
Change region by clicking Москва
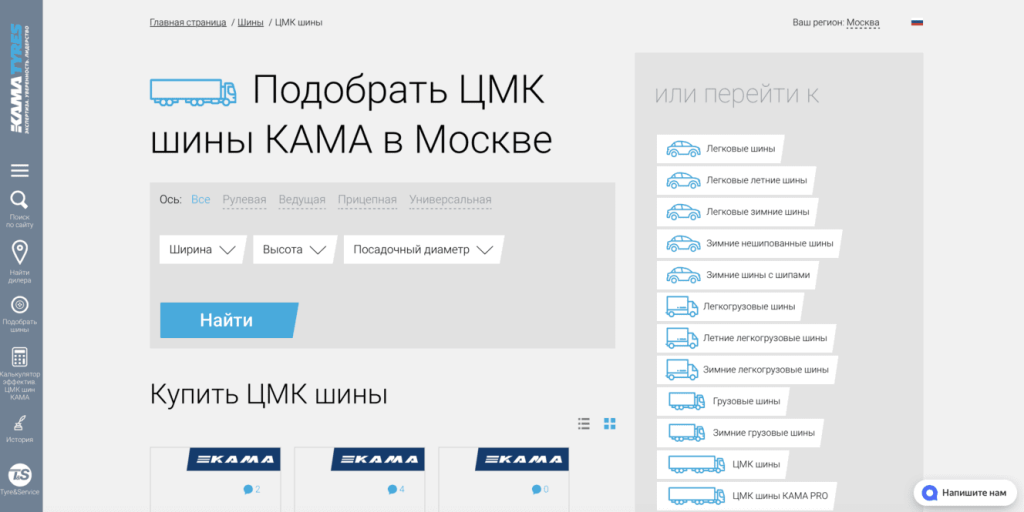tap(862, 22)
